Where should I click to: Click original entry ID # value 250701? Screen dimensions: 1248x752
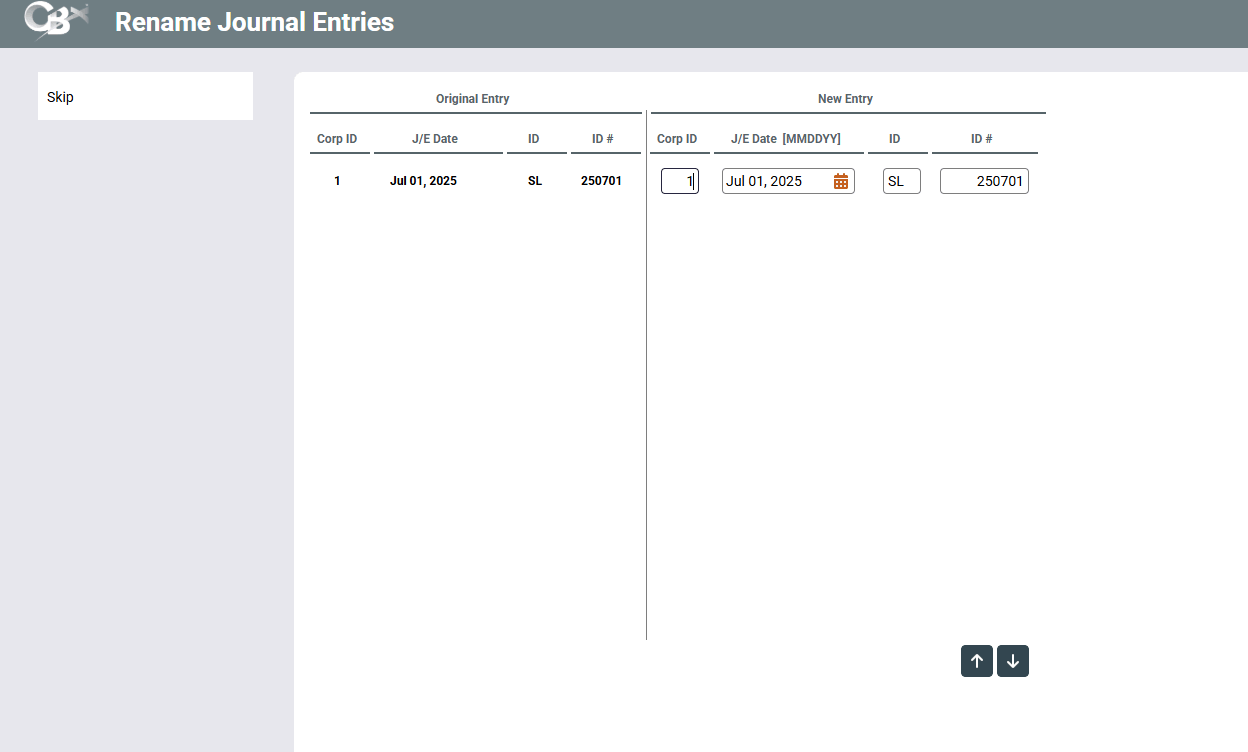(x=601, y=181)
